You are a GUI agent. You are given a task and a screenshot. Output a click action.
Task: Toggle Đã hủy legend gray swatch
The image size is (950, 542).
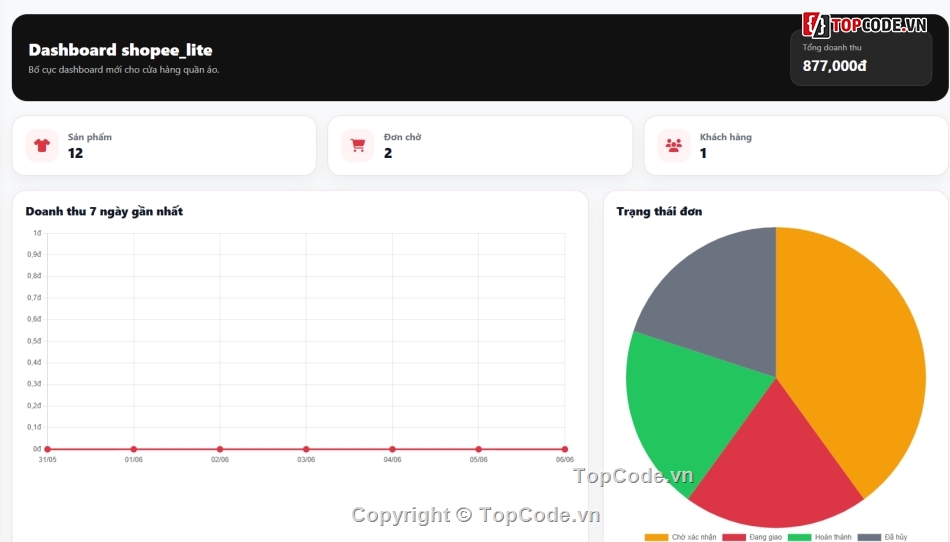869,537
